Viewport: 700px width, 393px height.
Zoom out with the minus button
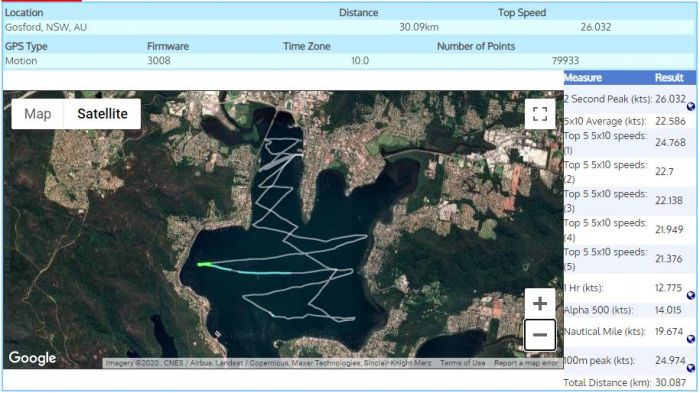(x=540, y=334)
